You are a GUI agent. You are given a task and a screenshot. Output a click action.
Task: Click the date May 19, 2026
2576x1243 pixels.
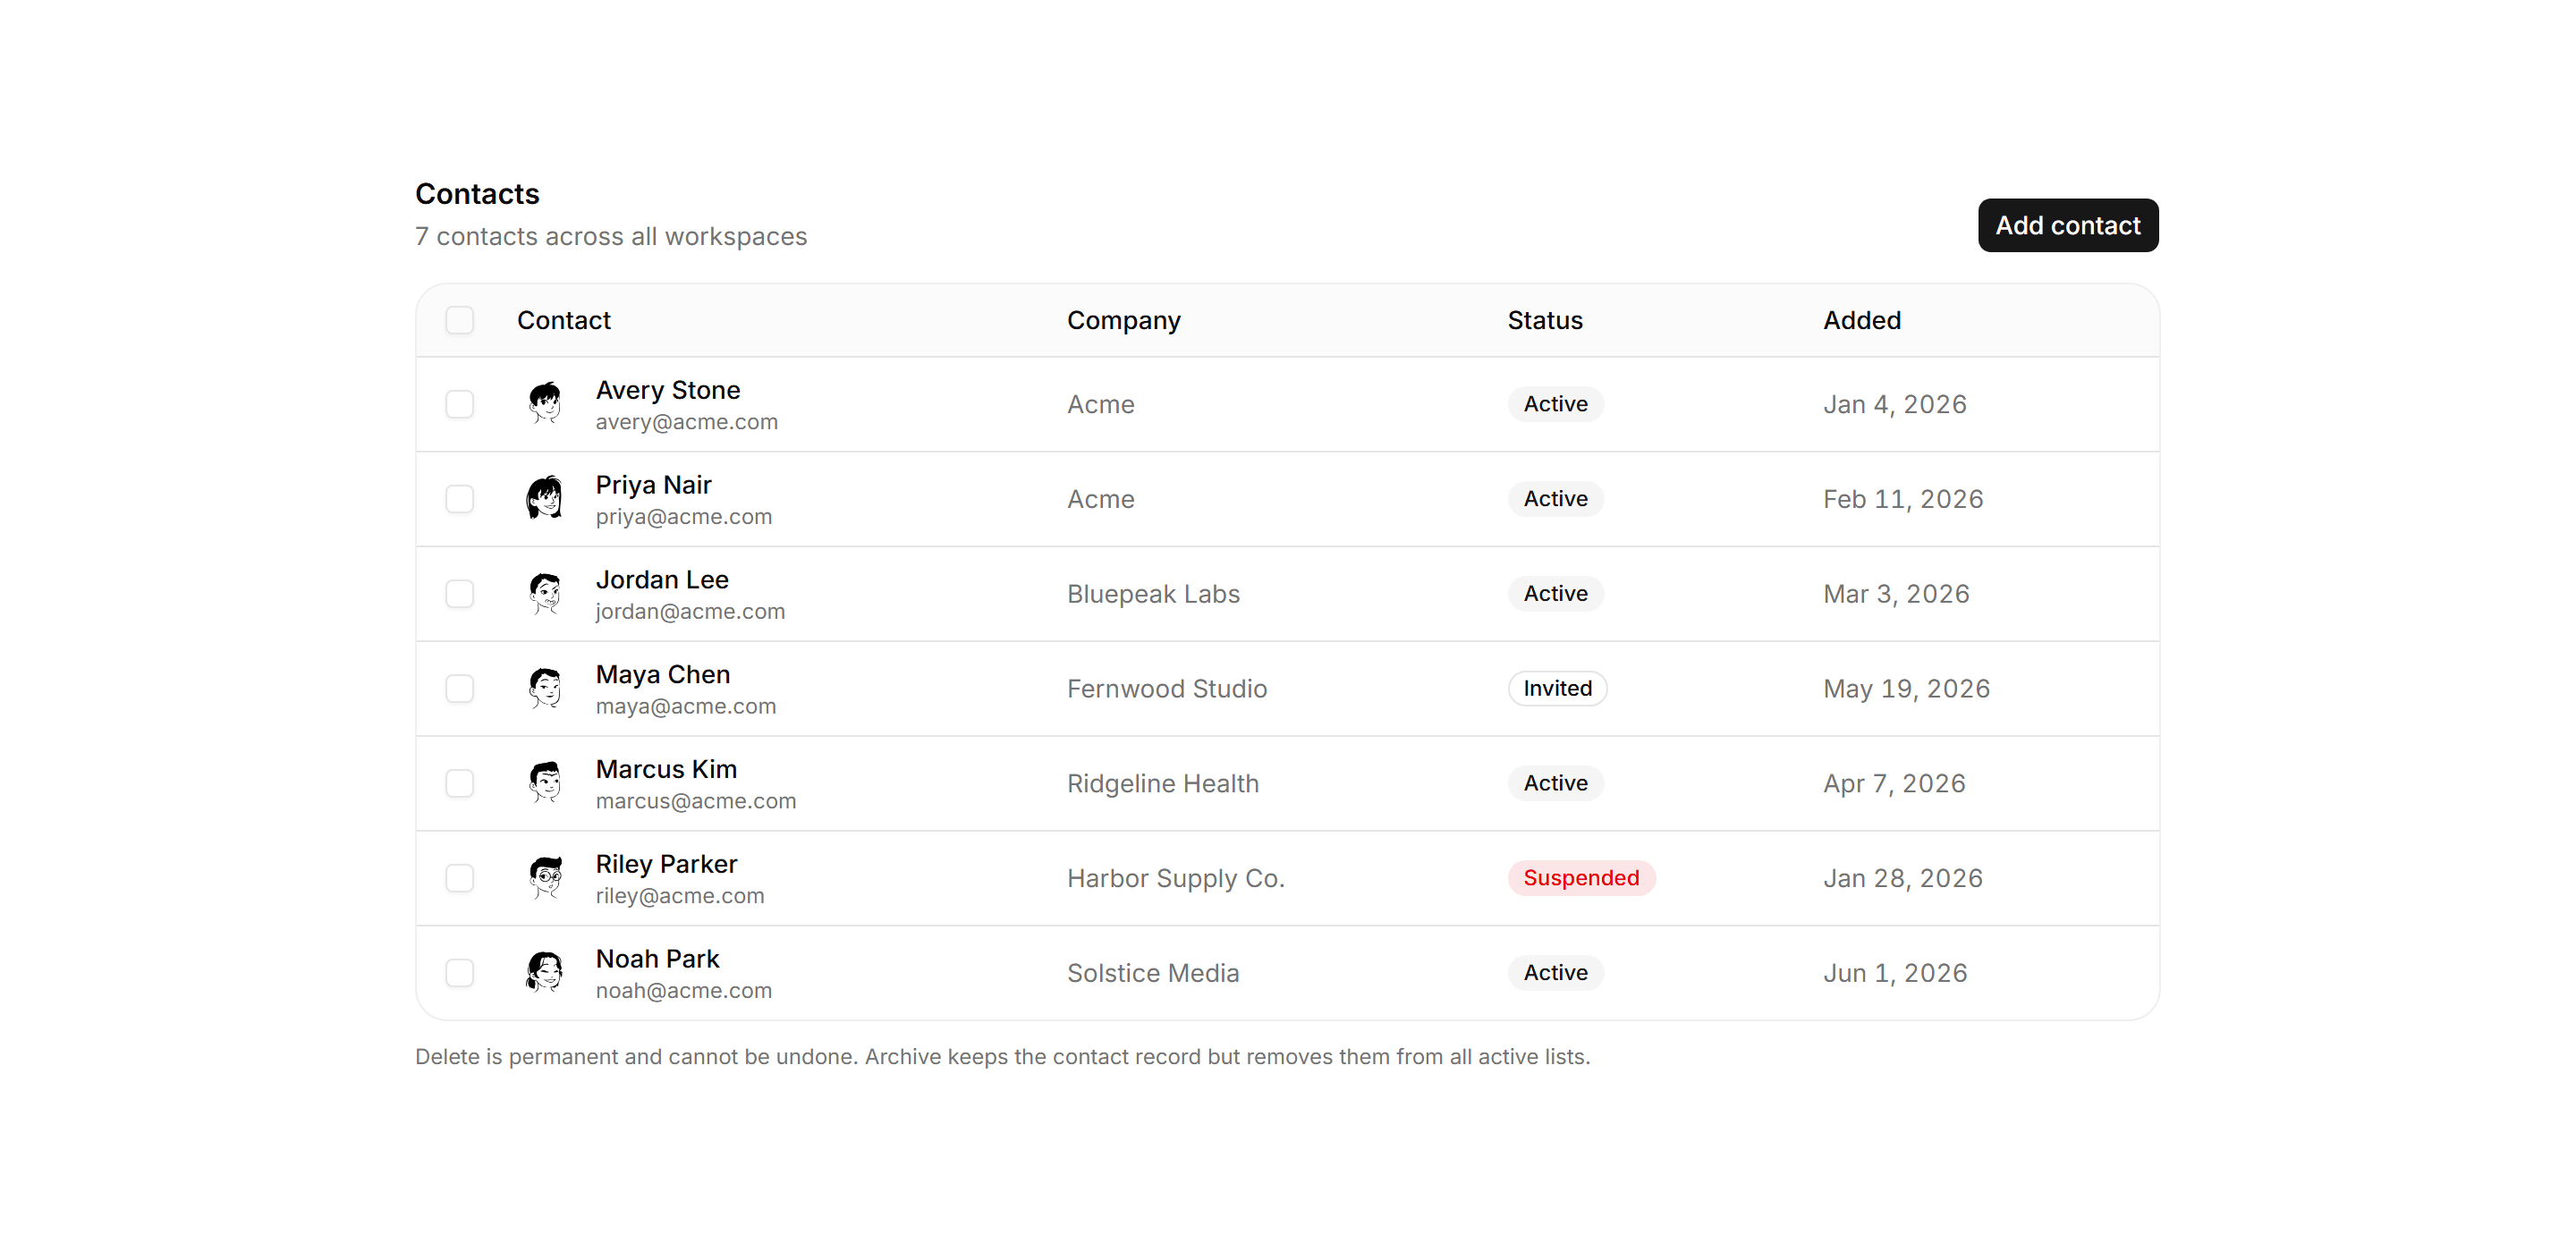1907,689
